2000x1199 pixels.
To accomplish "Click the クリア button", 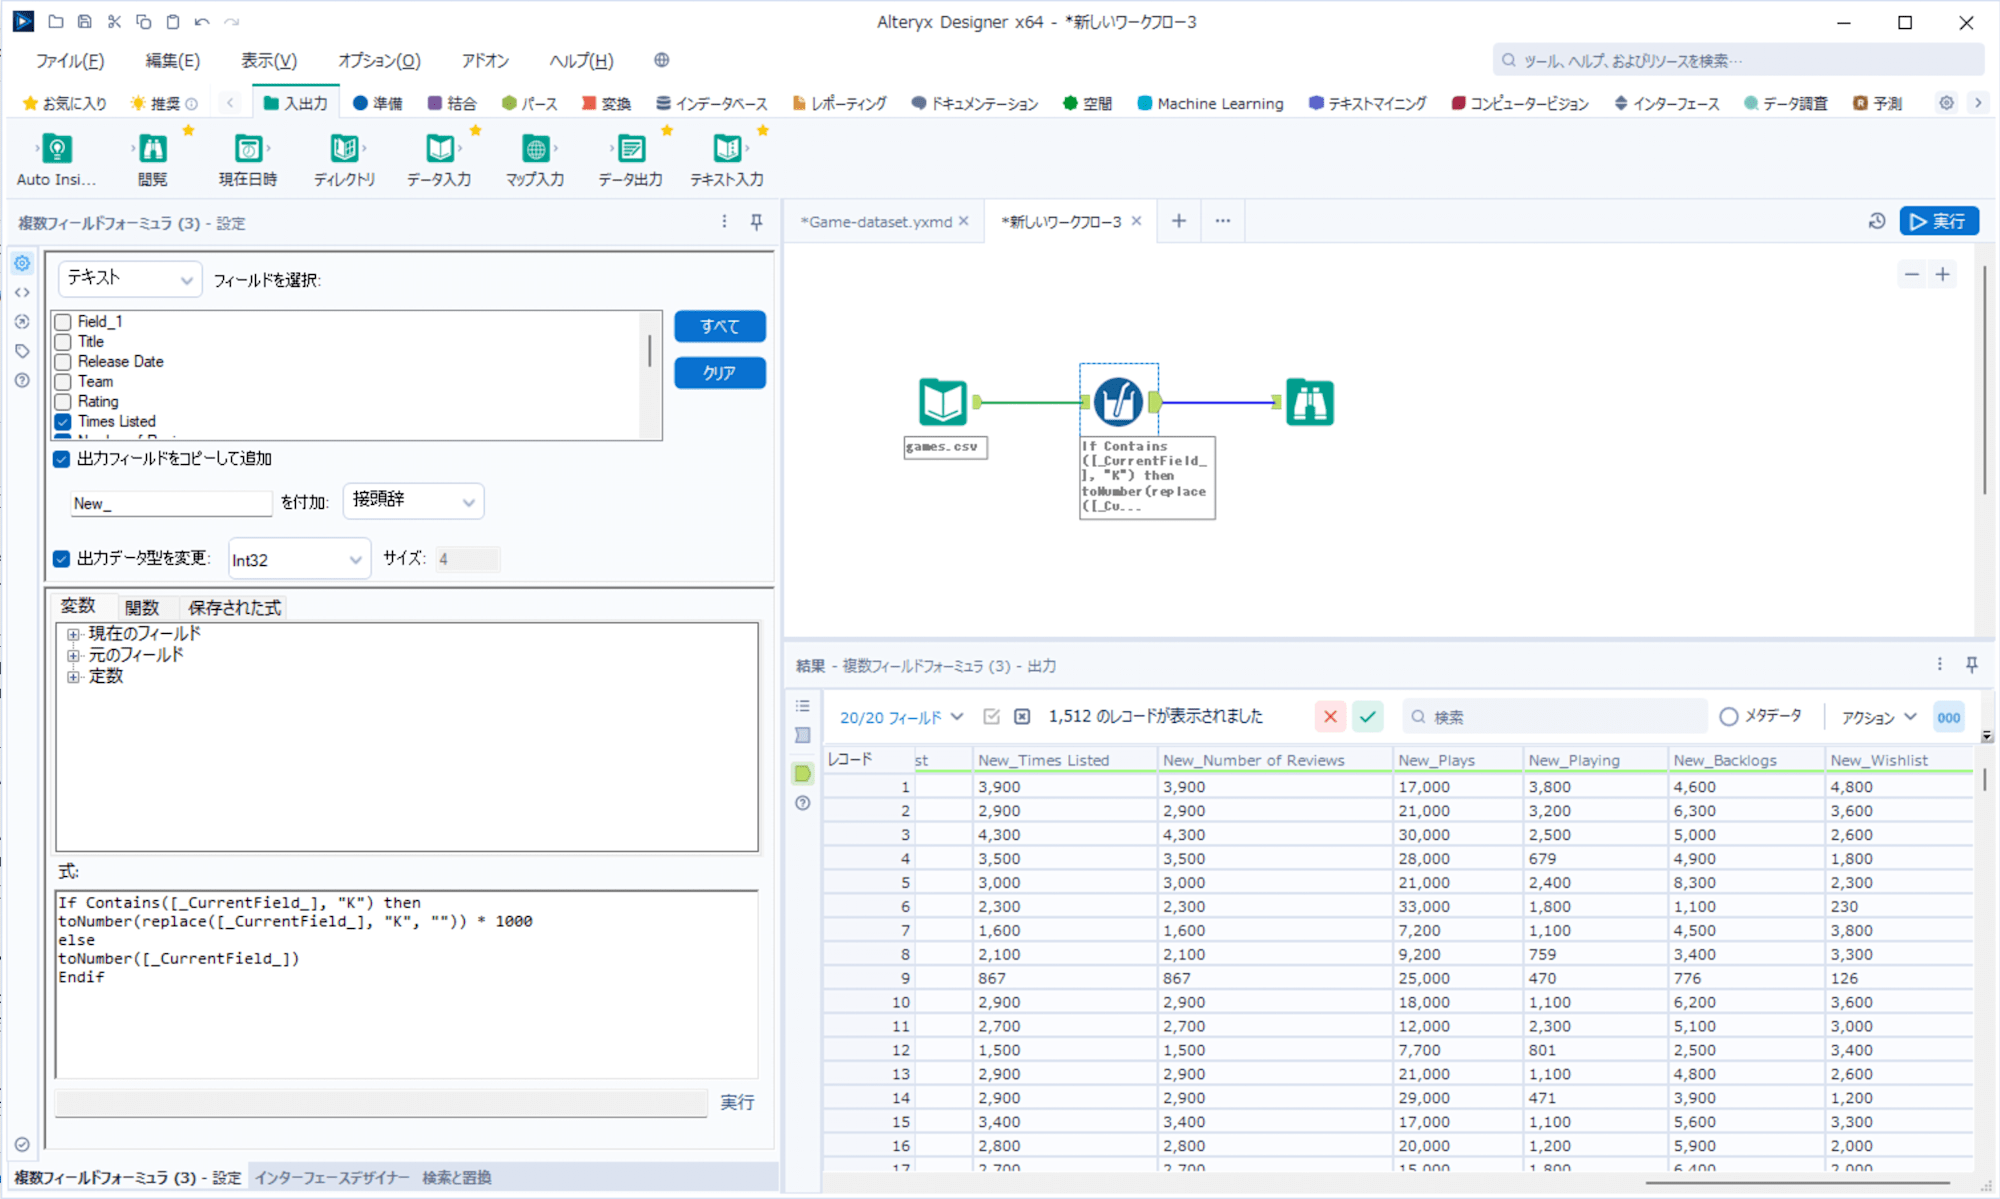I will (x=720, y=373).
